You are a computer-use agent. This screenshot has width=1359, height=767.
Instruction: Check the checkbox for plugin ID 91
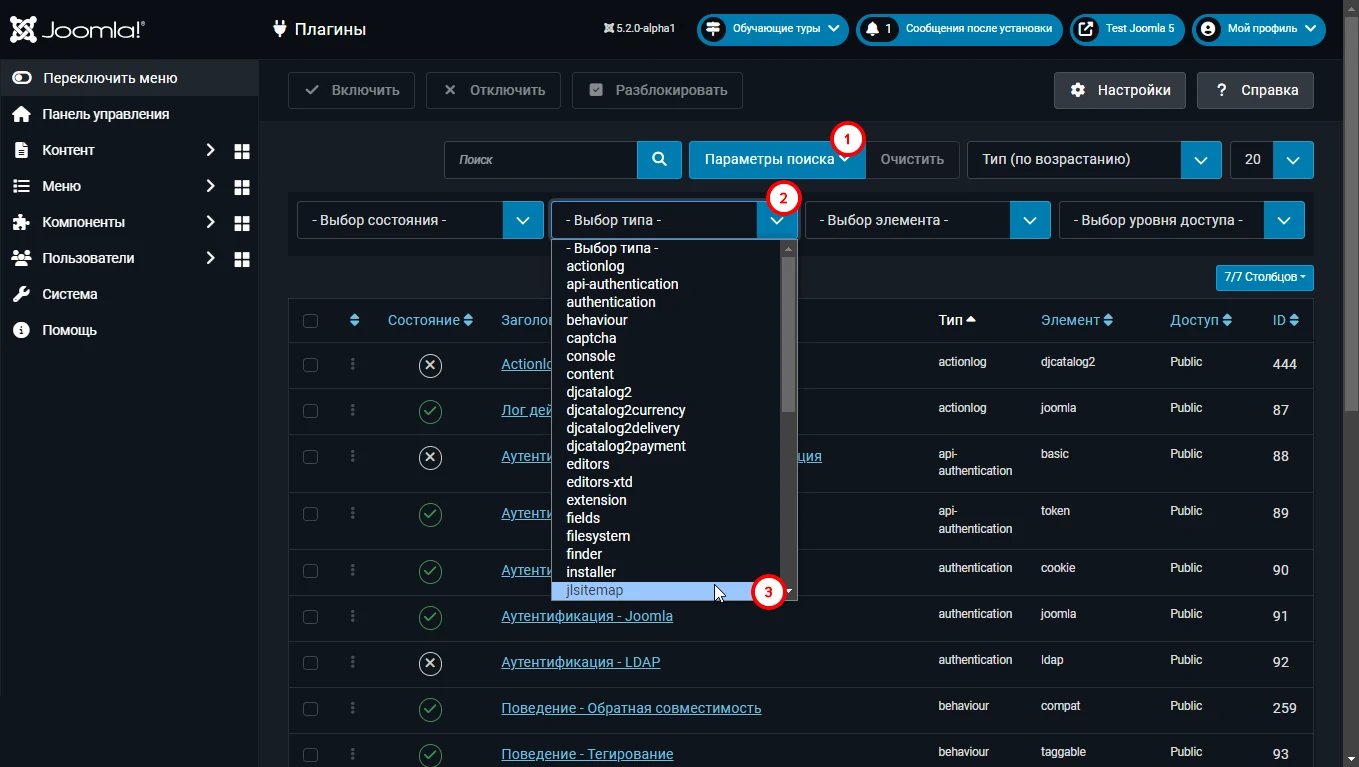point(310,617)
